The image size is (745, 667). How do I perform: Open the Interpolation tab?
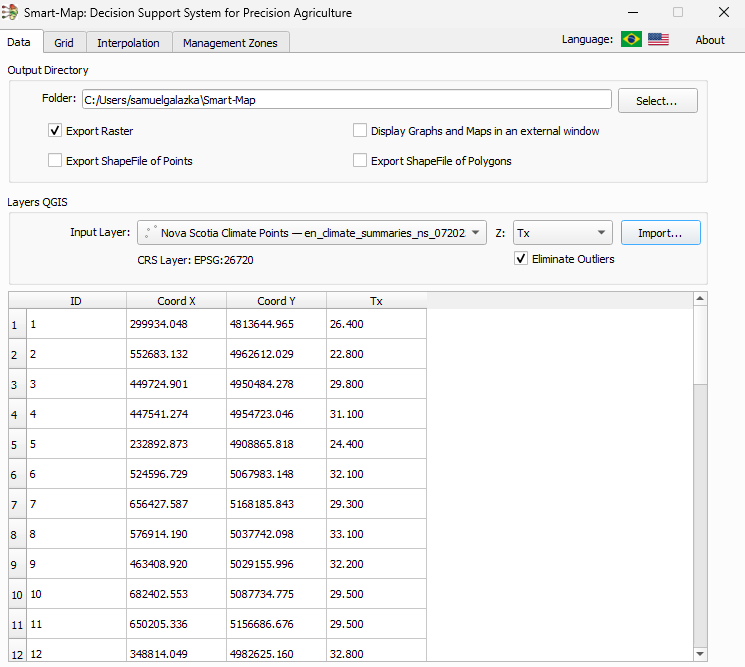(128, 43)
